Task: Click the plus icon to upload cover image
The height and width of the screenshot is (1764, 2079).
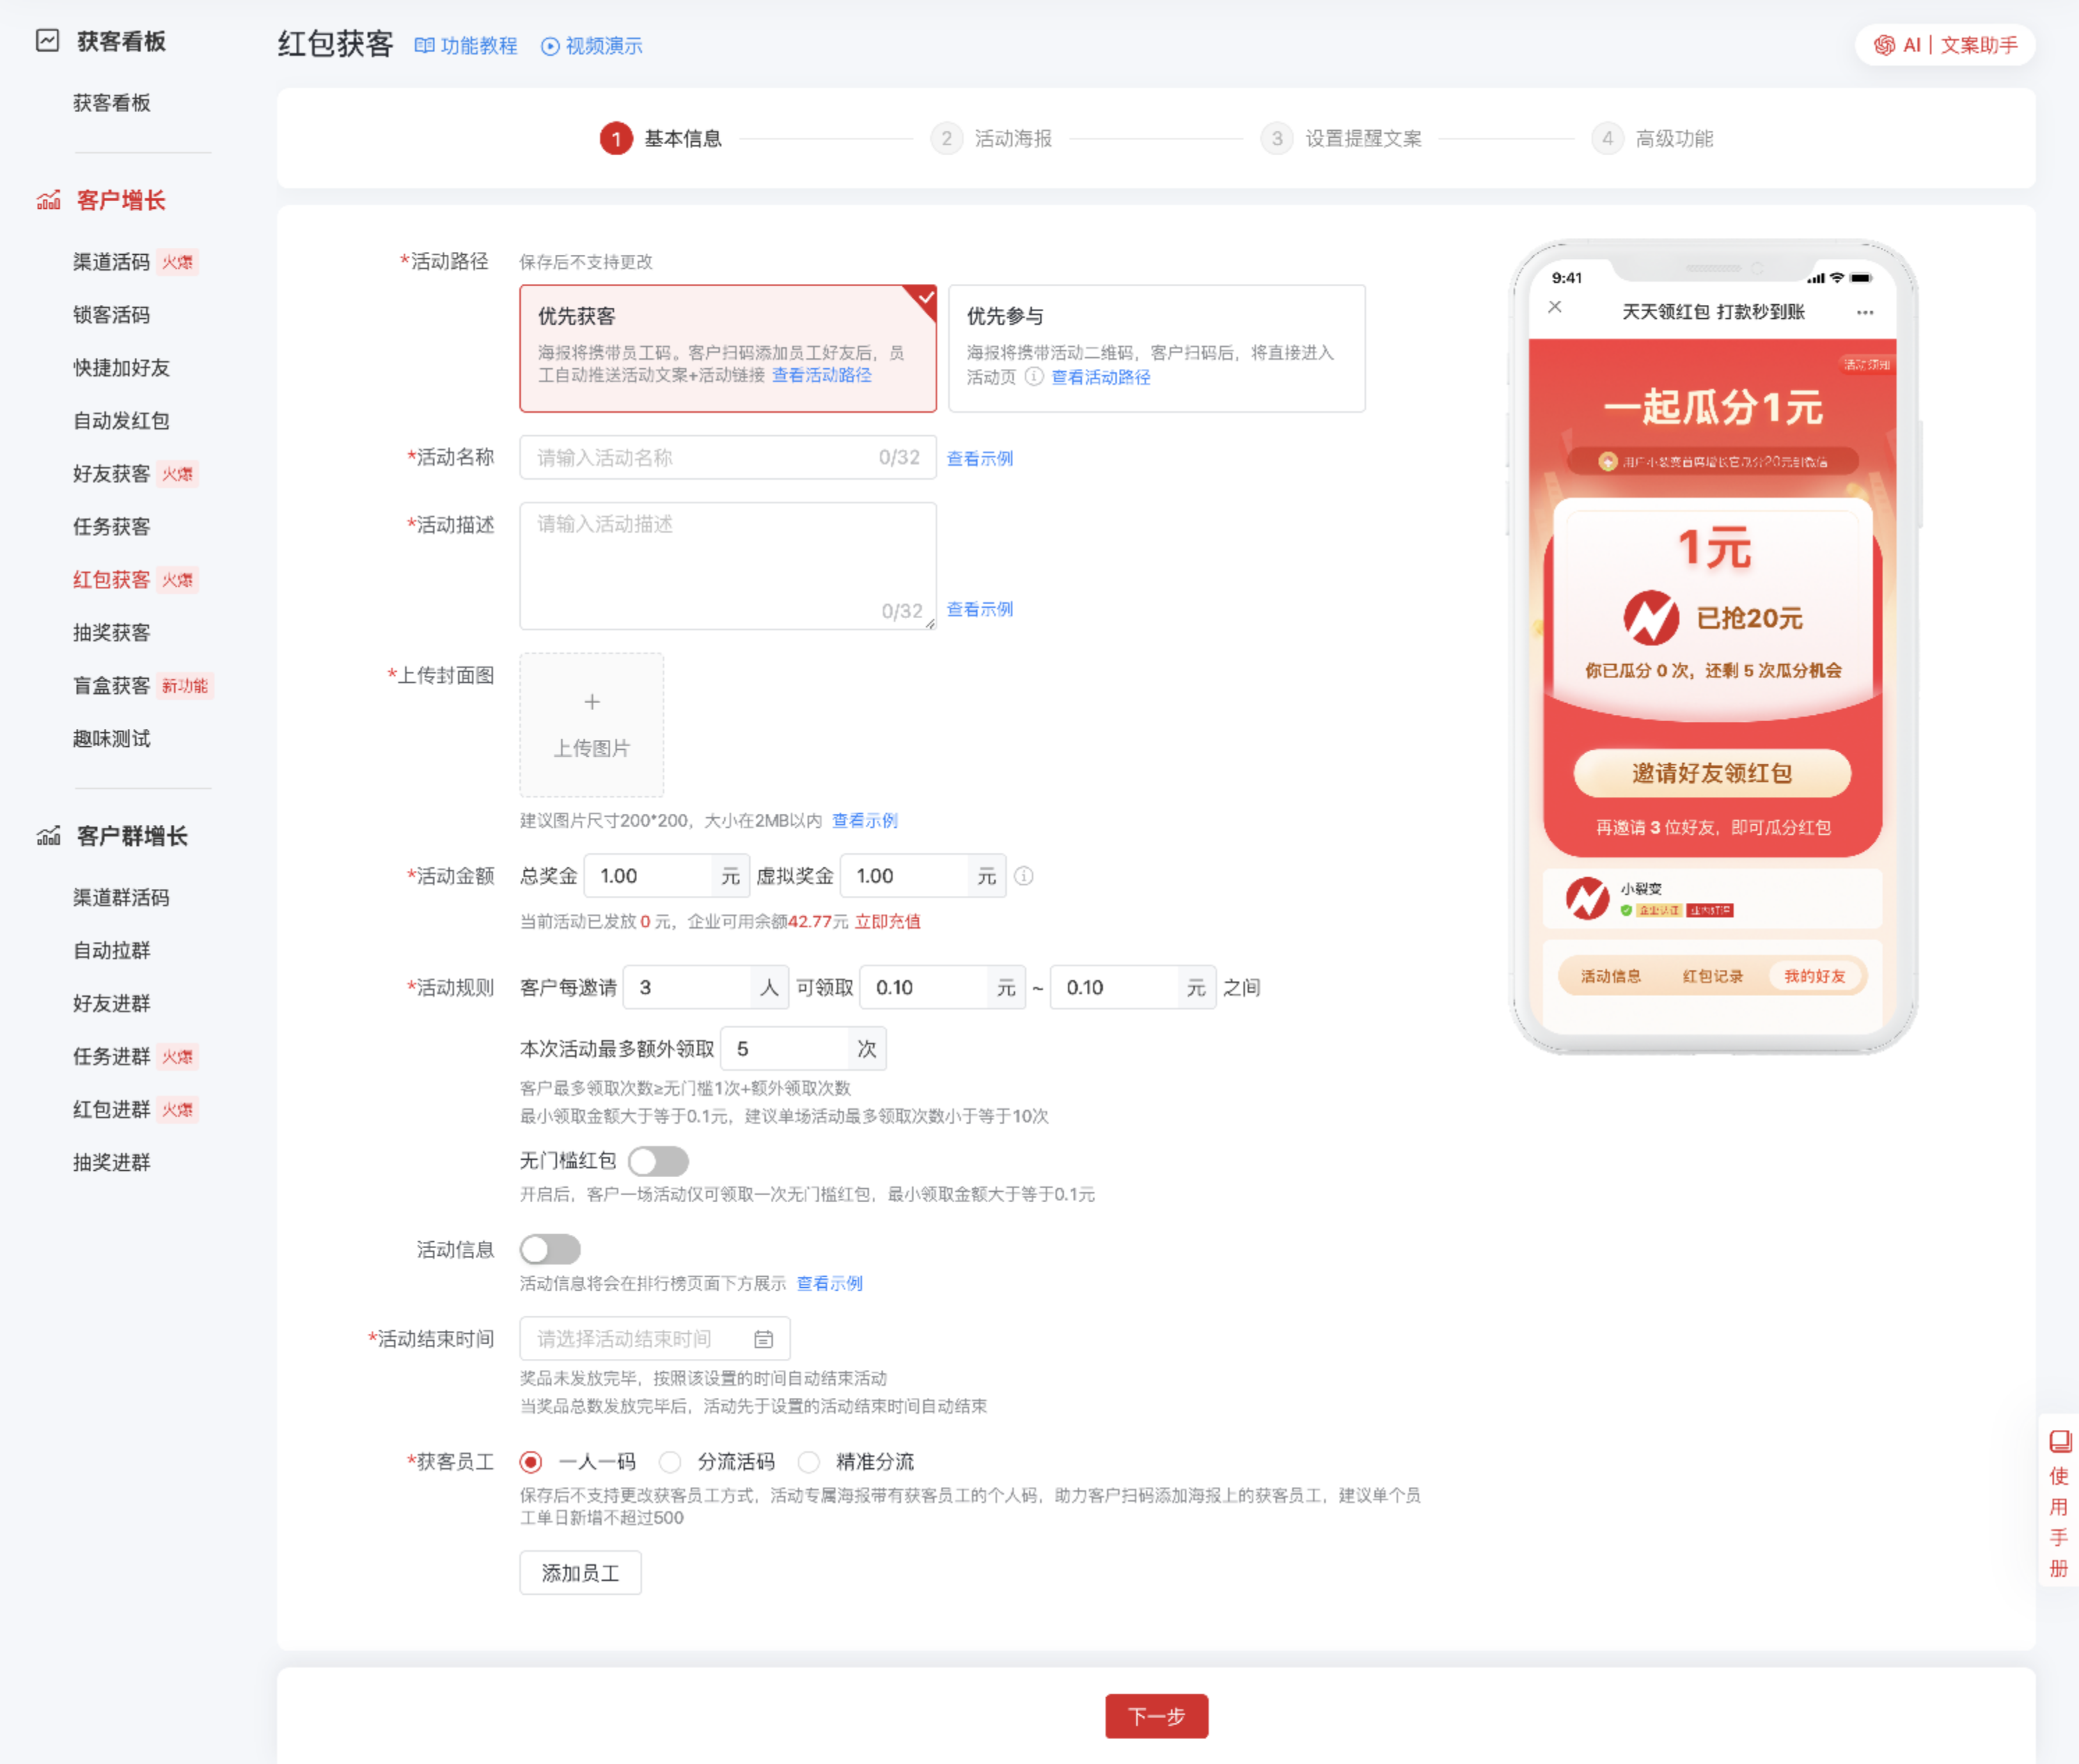Action: pos(591,702)
